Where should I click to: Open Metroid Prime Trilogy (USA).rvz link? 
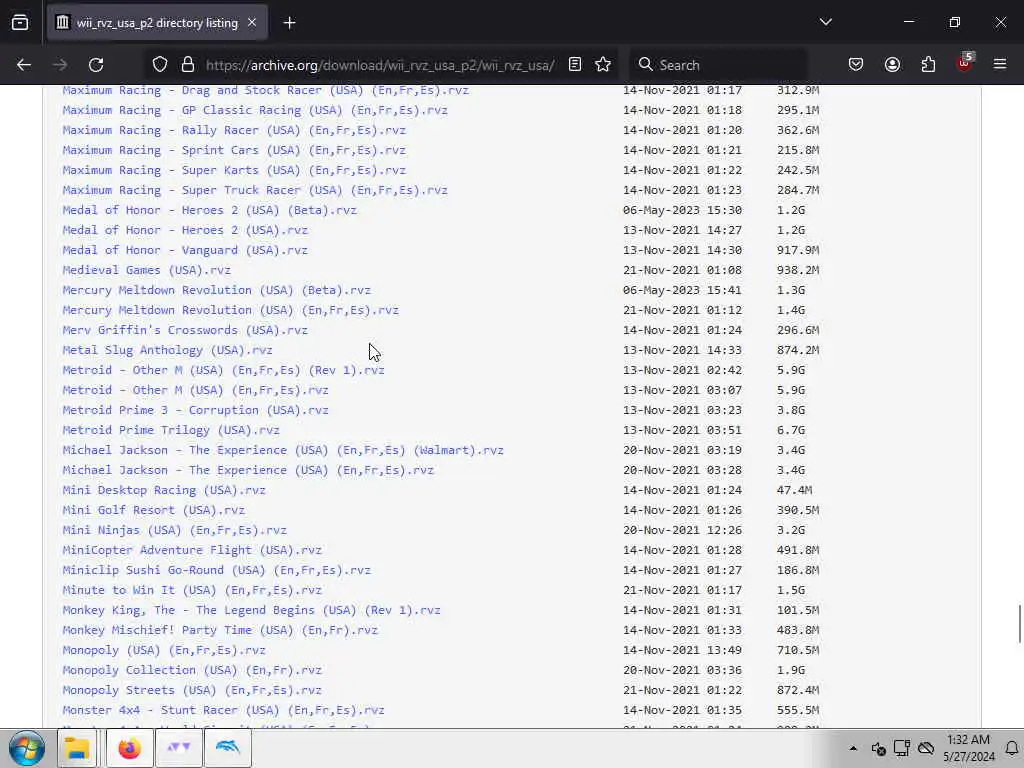tap(171, 430)
